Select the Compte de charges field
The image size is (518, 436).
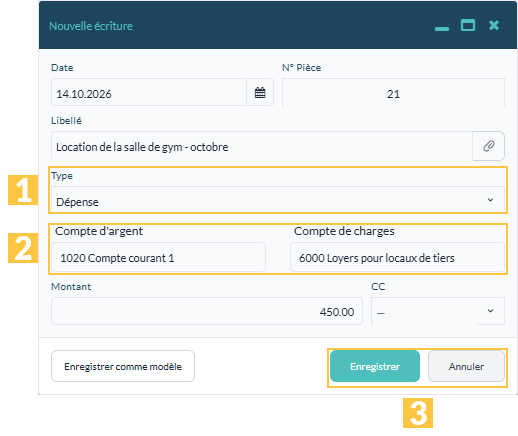397,257
